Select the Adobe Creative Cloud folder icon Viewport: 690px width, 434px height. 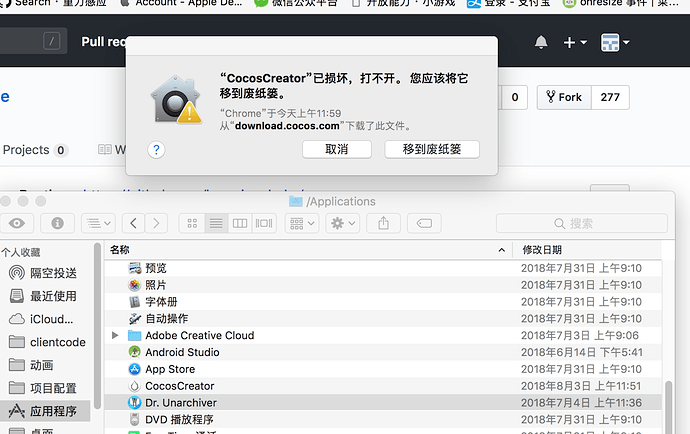pos(134,335)
